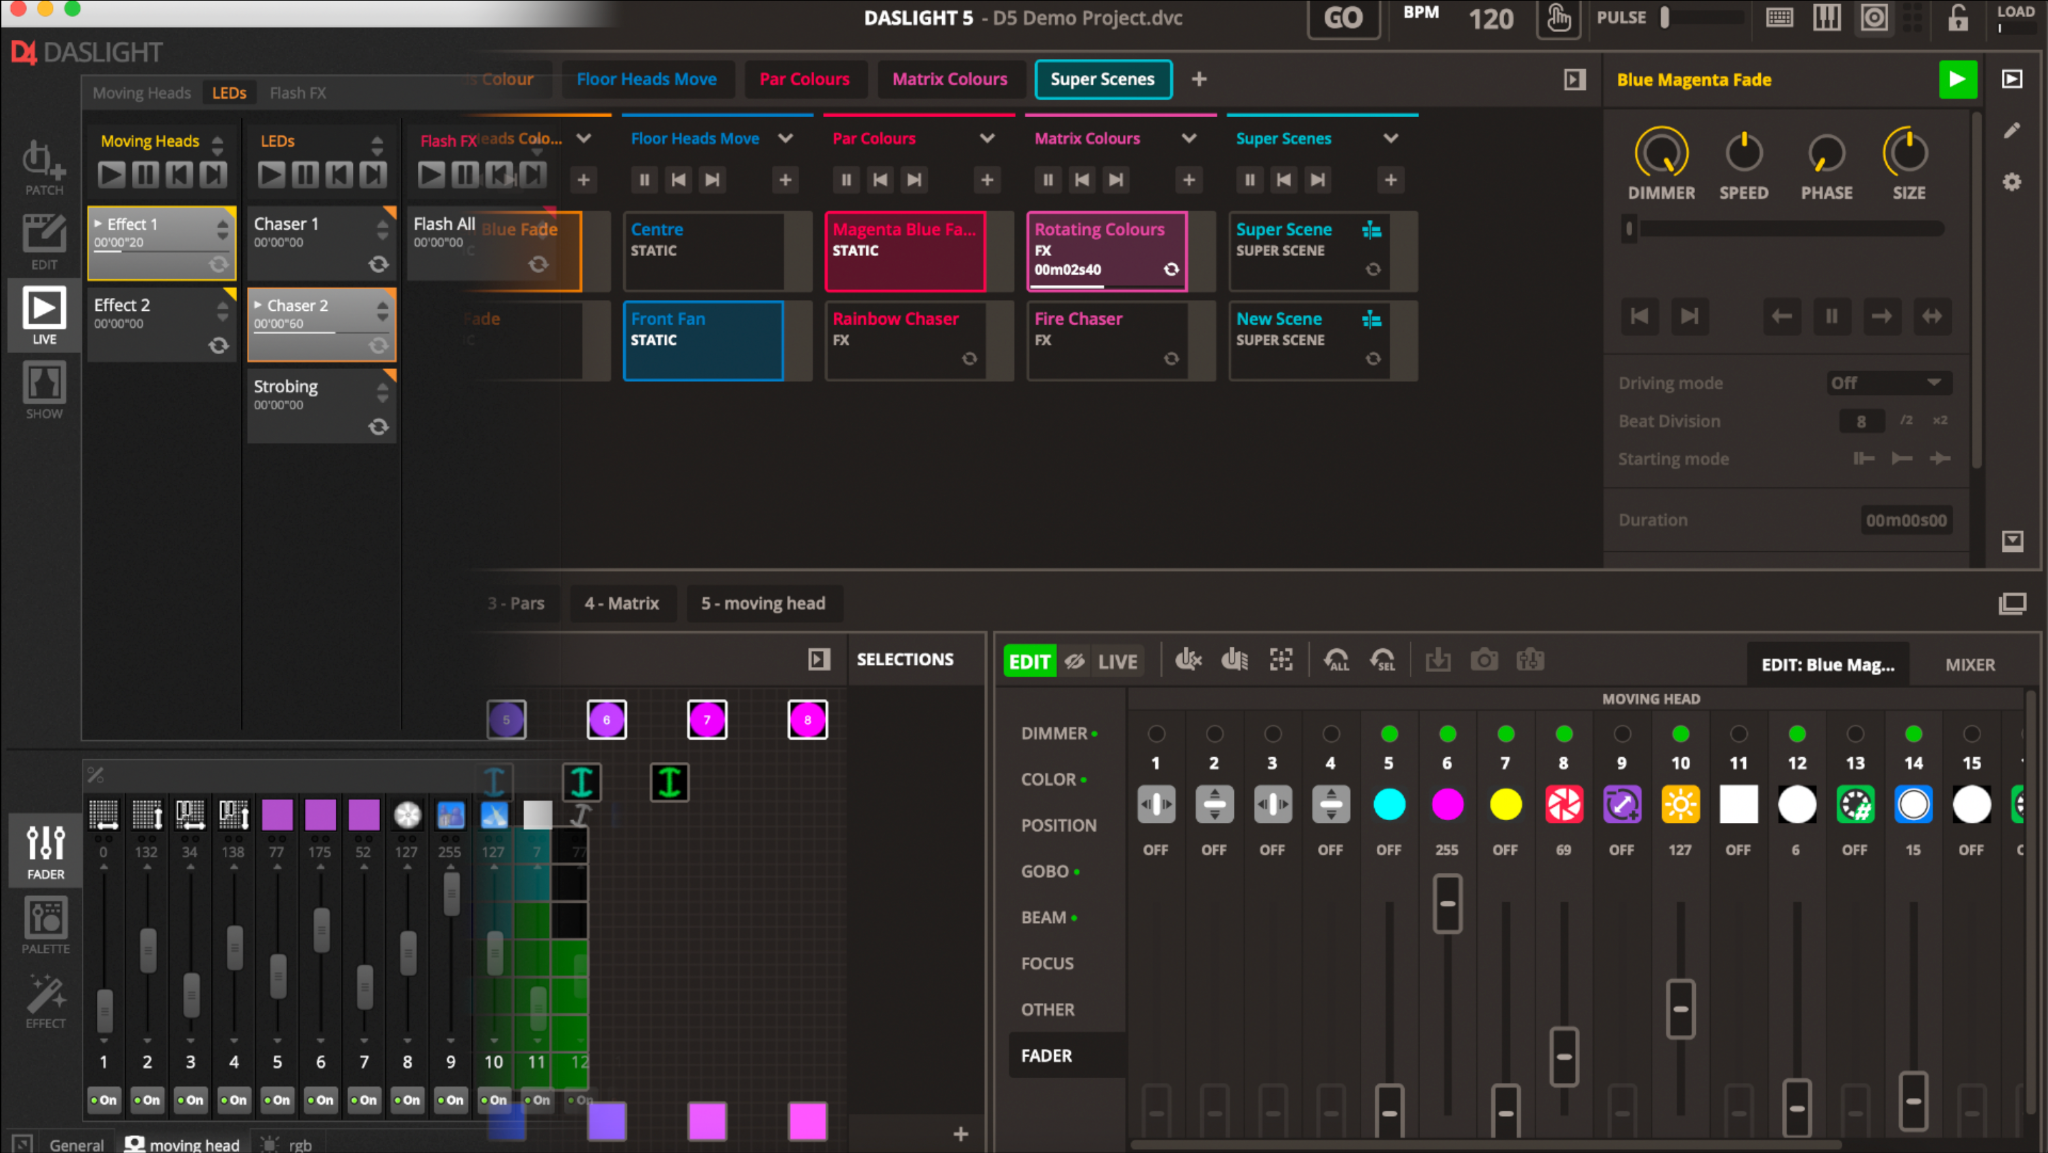This screenshot has width=2048, height=1153.
Task: Click the pencil edit icon at right
Action: [x=2012, y=131]
